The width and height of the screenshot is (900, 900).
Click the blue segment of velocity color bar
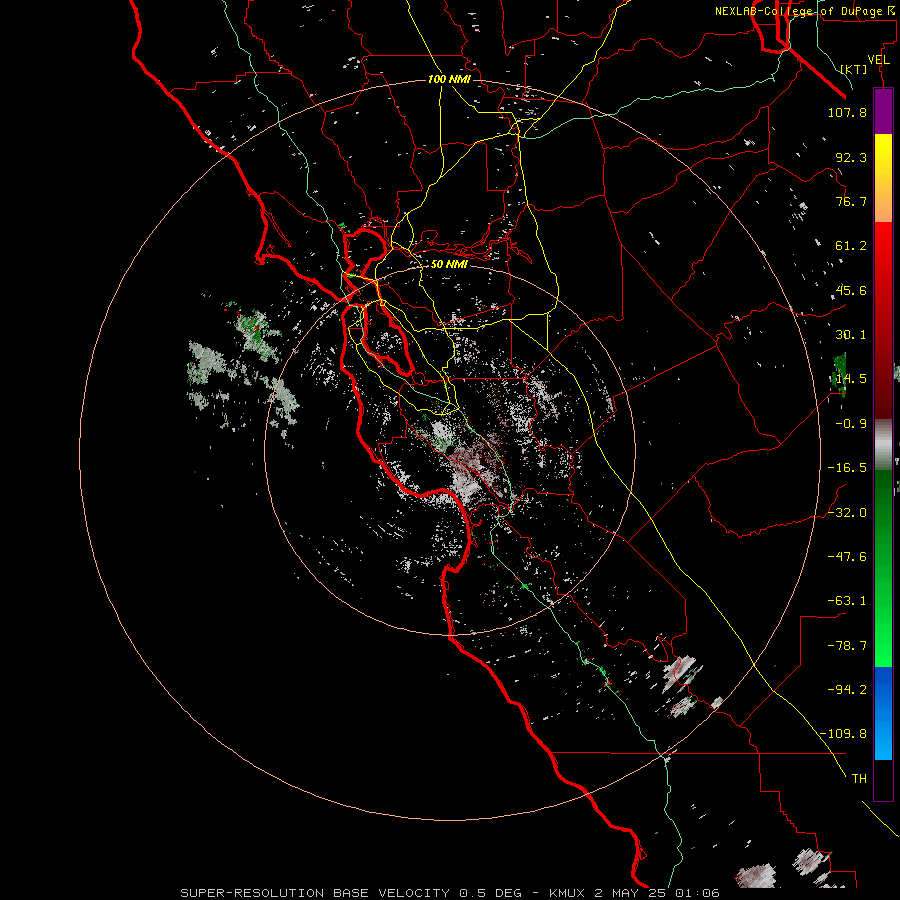(x=883, y=713)
